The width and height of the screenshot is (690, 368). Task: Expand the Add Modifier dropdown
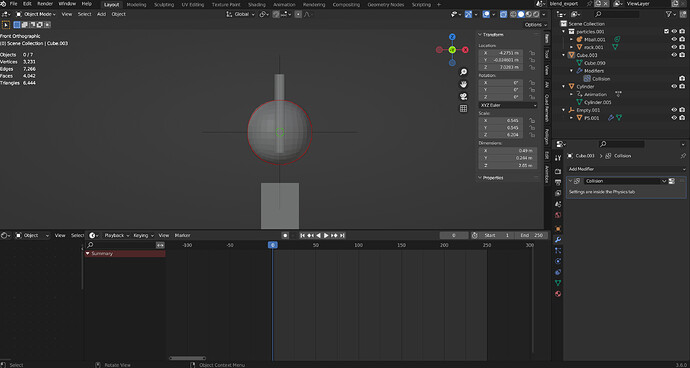point(627,169)
